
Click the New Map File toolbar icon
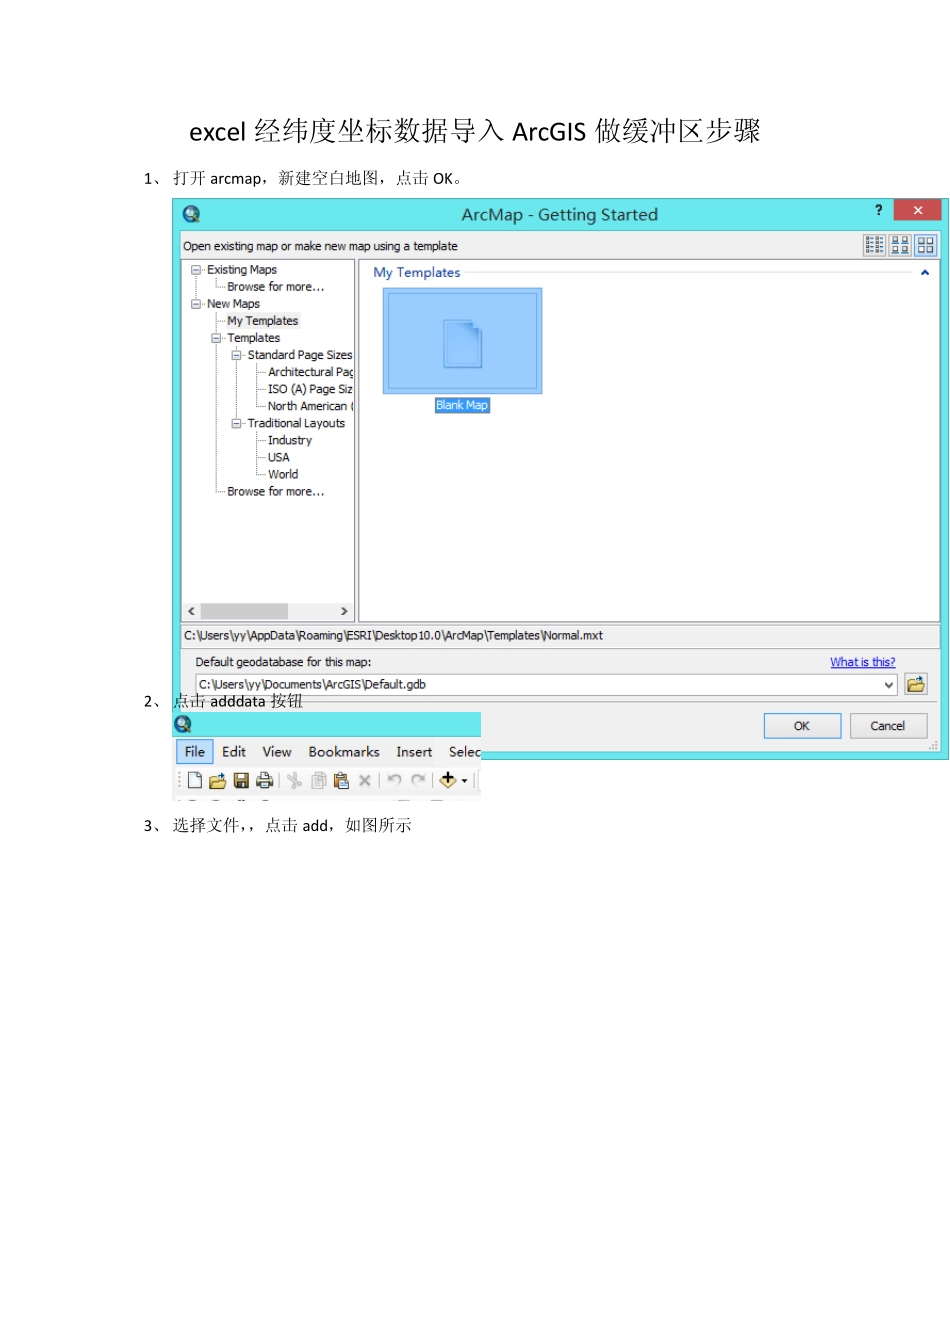[195, 780]
